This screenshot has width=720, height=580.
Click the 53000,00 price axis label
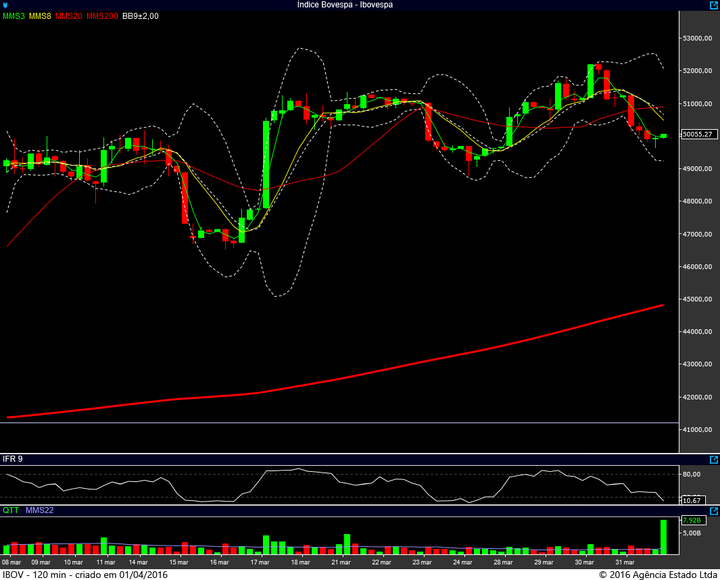698,39
